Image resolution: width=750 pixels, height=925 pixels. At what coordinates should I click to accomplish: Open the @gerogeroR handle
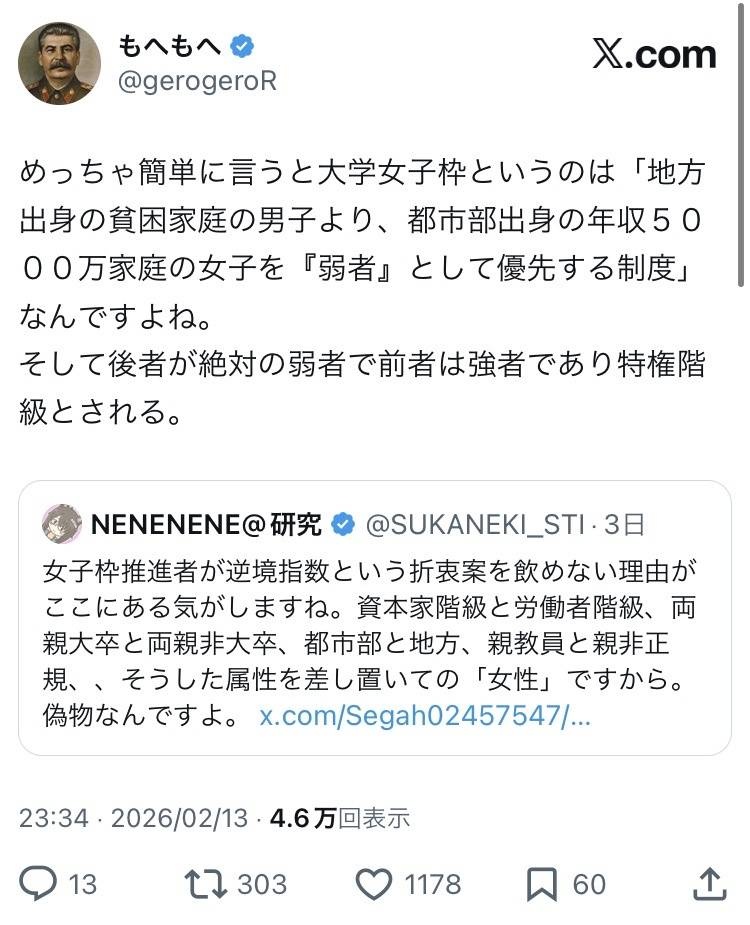(197, 82)
